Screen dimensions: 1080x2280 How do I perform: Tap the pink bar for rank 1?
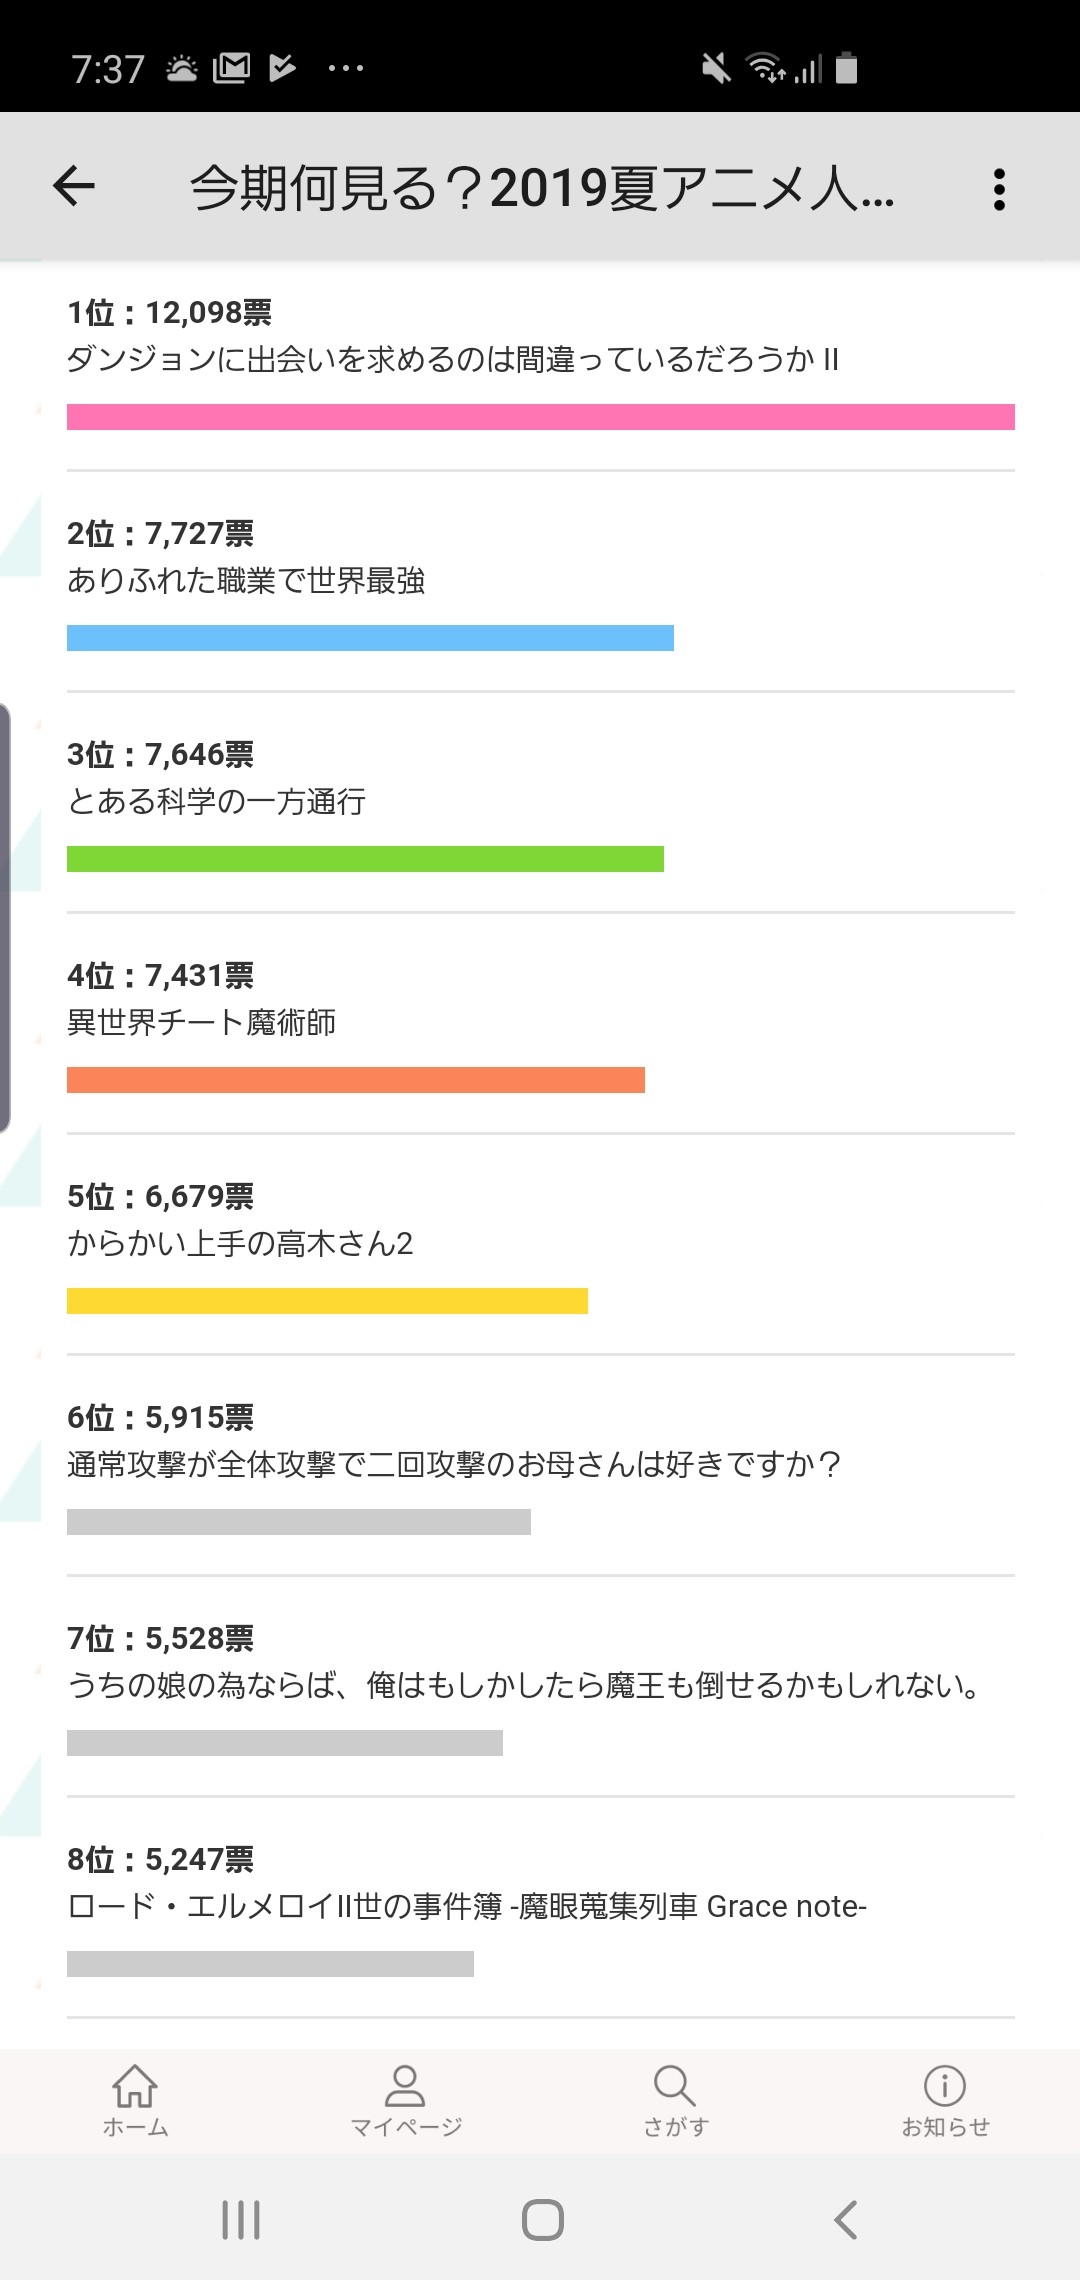540,417
